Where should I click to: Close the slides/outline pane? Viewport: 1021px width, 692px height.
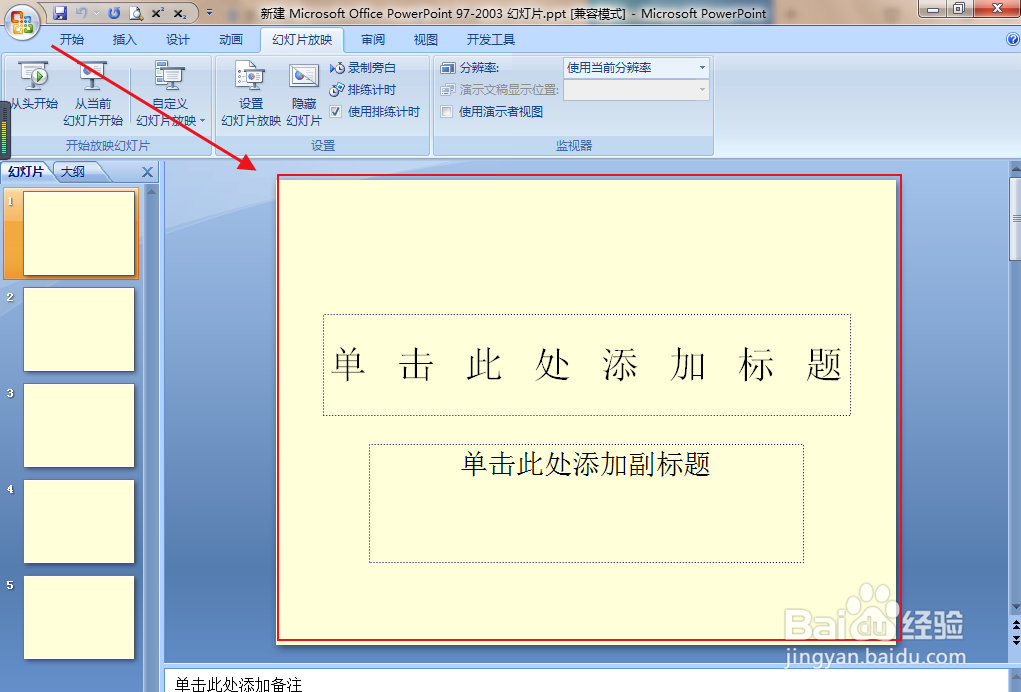(147, 172)
